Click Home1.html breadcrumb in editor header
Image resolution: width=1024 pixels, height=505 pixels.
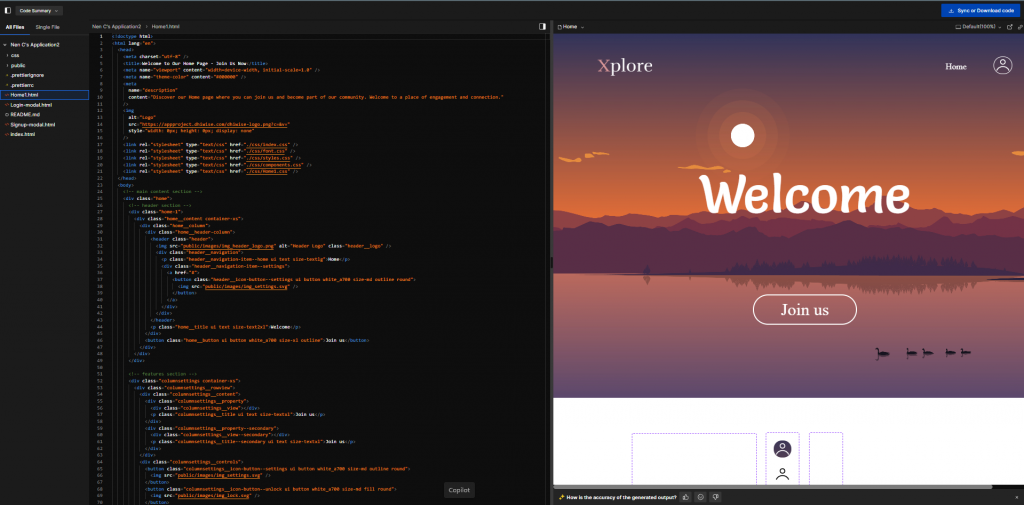[x=165, y=27]
